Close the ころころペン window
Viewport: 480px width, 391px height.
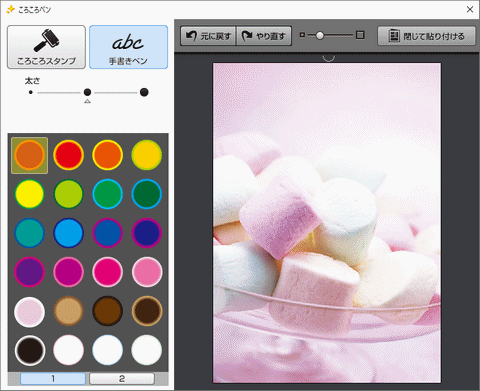470,9
